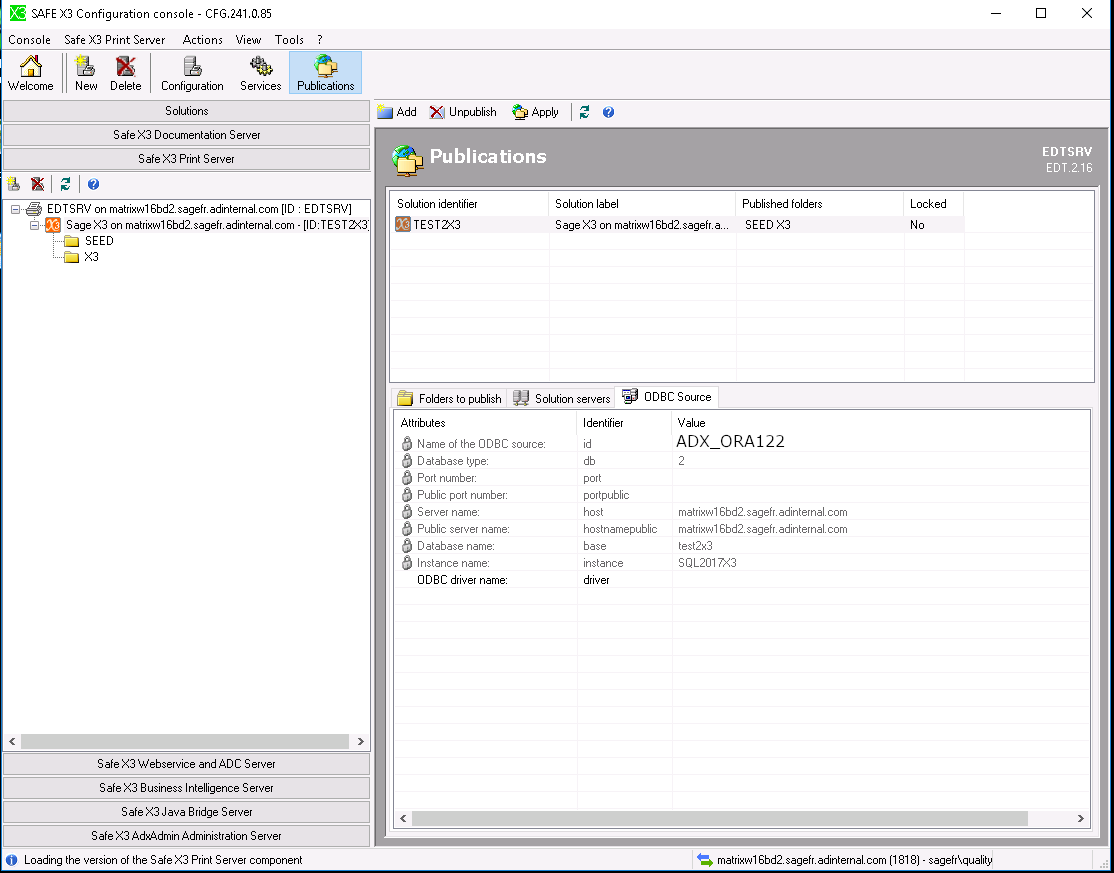Screen dimensions: 1114x873
Task: Collapse the Sage X3 solution node
Action: pyautogui.click(x=34, y=225)
